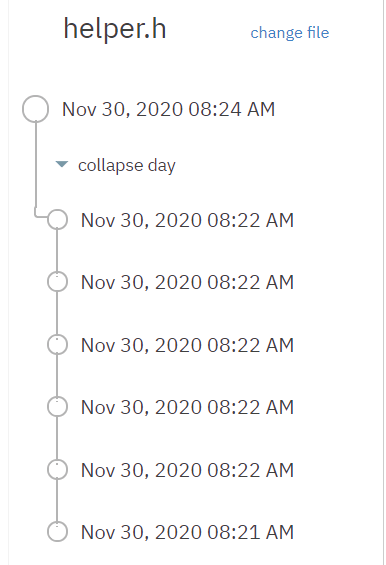Select the second 08:22 AM revision node circle
The width and height of the screenshot is (386, 565).
click(x=57, y=281)
